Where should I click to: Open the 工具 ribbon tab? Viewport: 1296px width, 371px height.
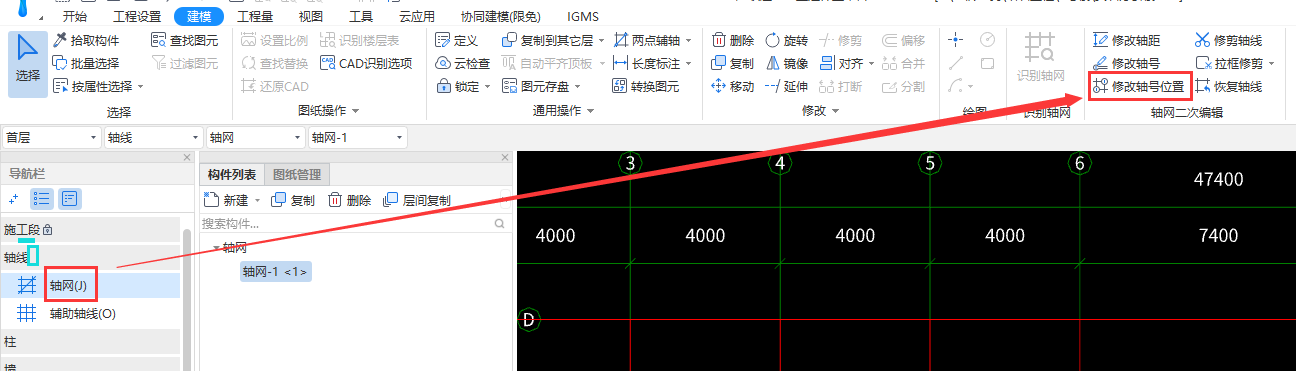pyautogui.click(x=361, y=16)
